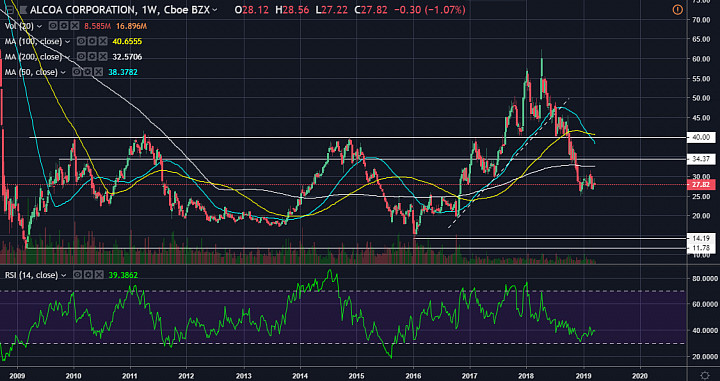This screenshot has height=381, width=720.
Task: Expand the Vol (20) legend dropdown arrow
Action: click(x=39, y=27)
